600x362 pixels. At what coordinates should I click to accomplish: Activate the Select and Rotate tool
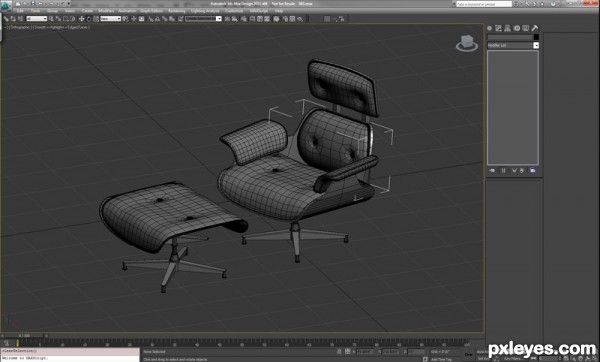coord(89,18)
